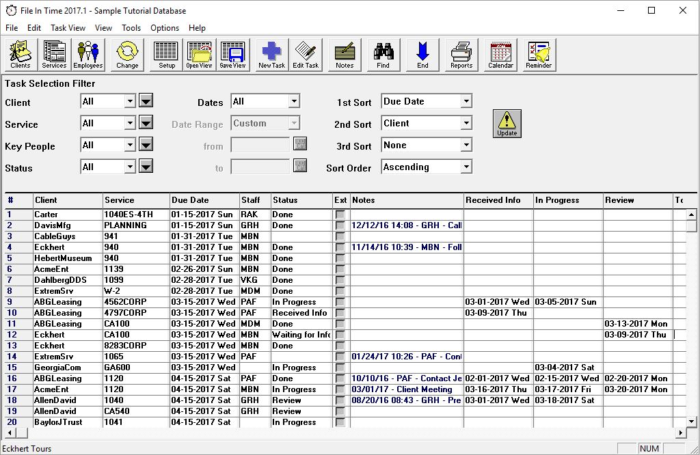Click the Status column header
The image size is (700, 455).
tap(302, 200)
